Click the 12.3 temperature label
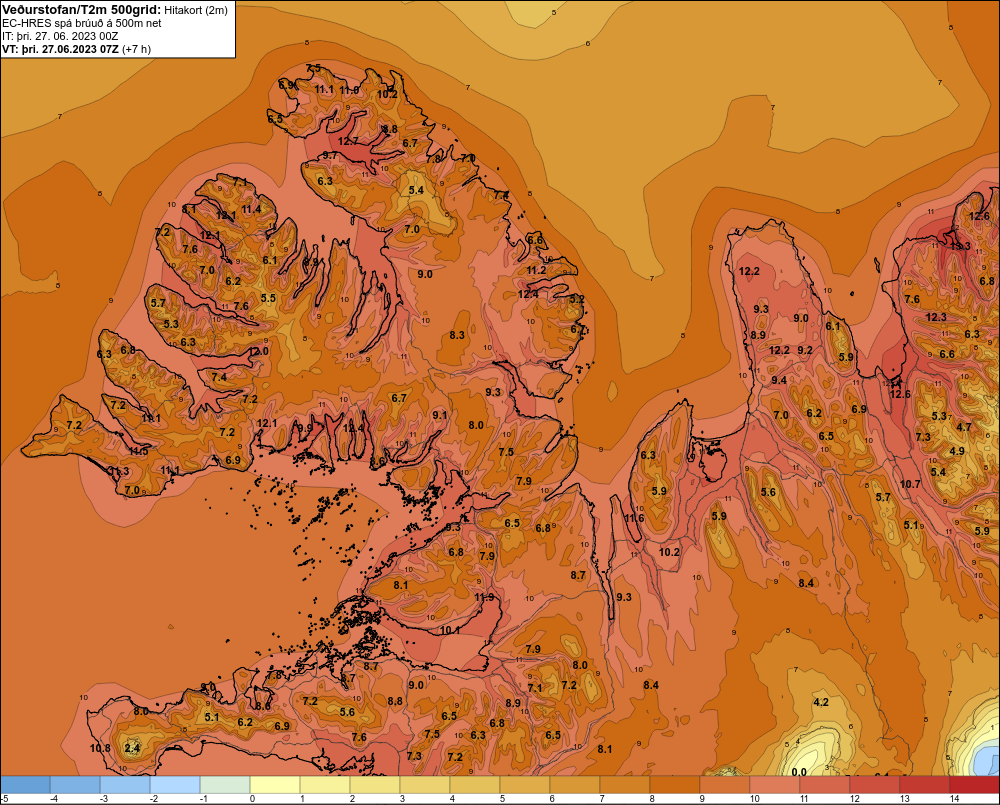This screenshot has height=805, width=1000. [x=936, y=317]
